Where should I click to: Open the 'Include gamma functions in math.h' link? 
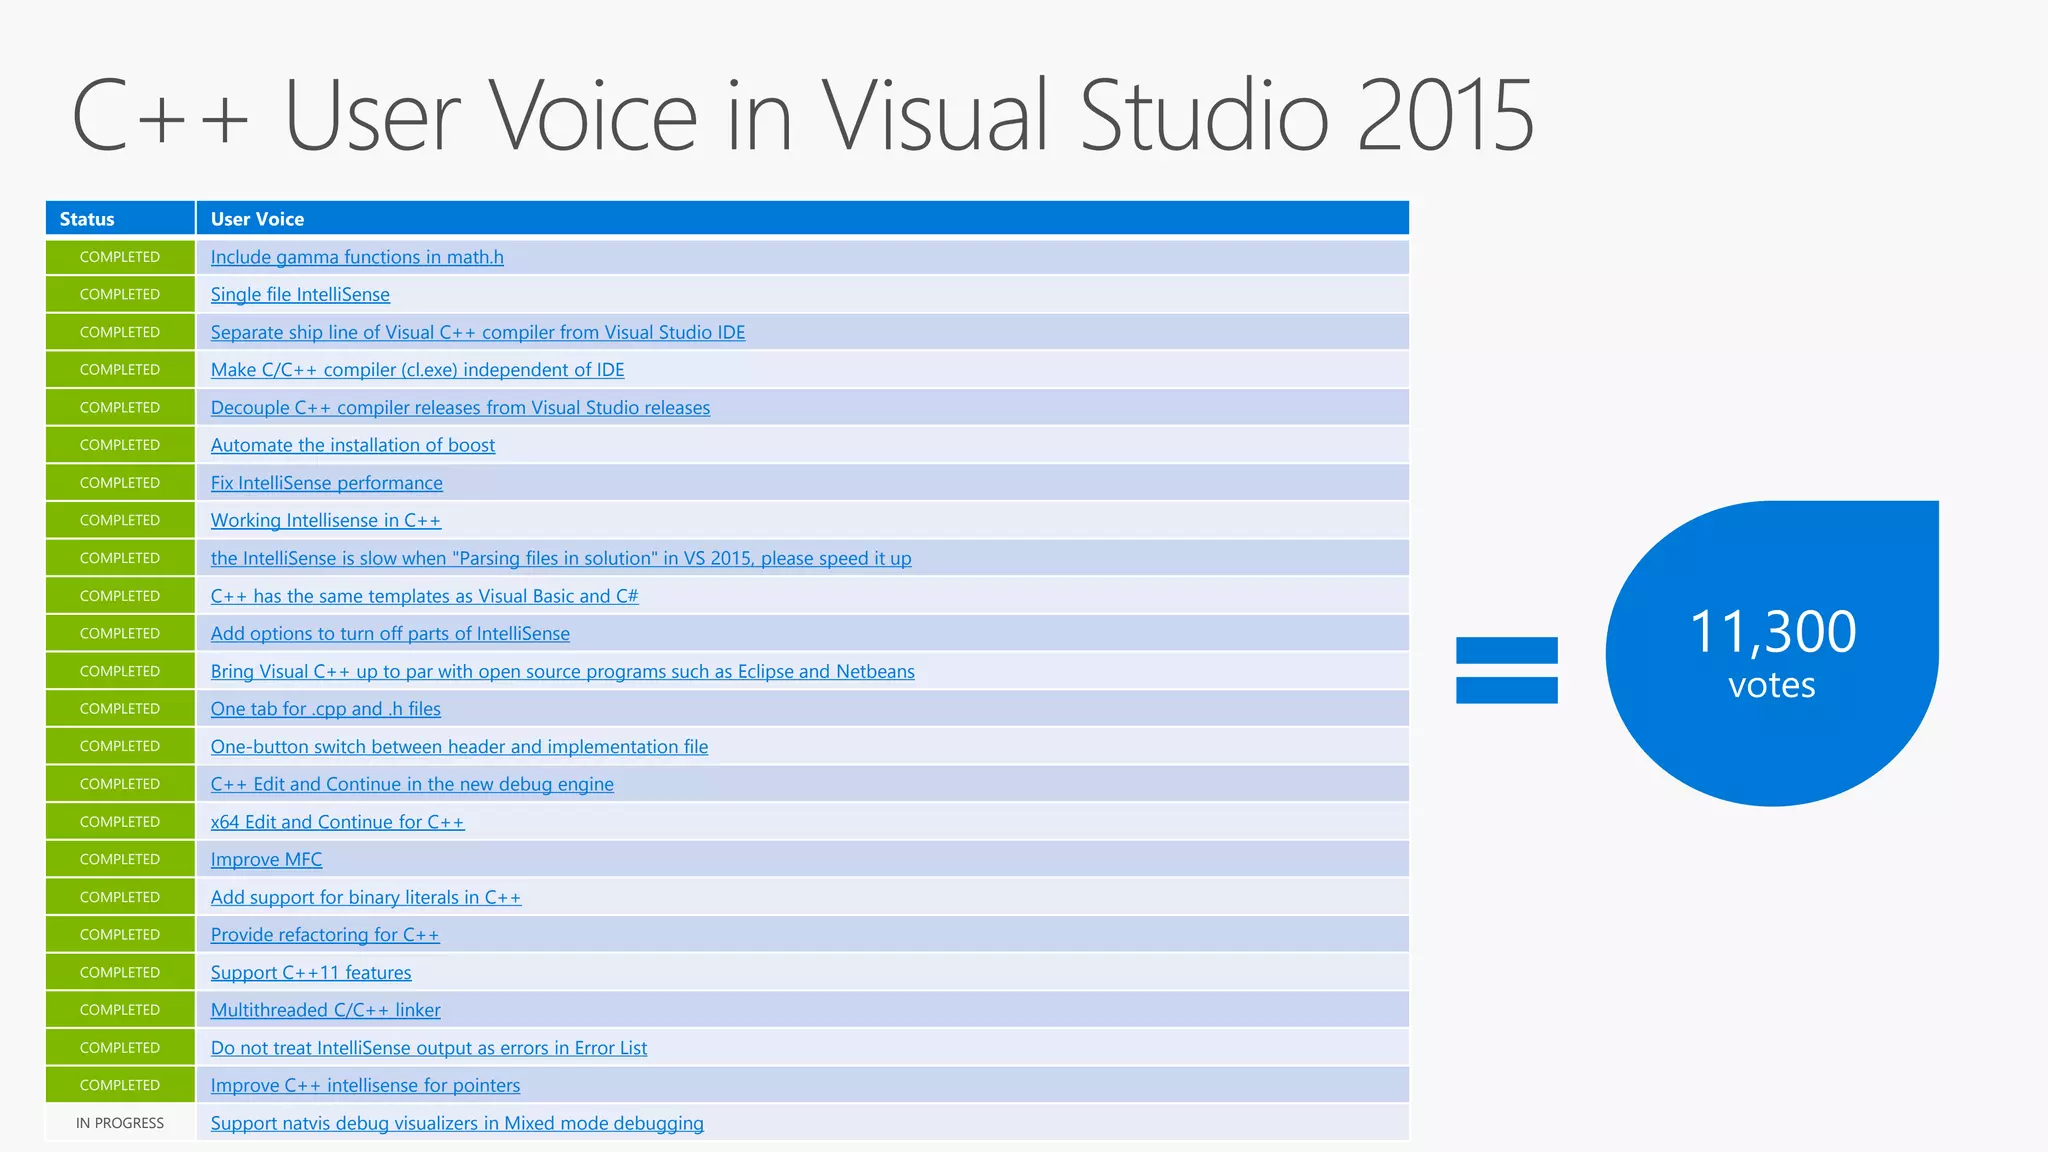click(357, 257)
